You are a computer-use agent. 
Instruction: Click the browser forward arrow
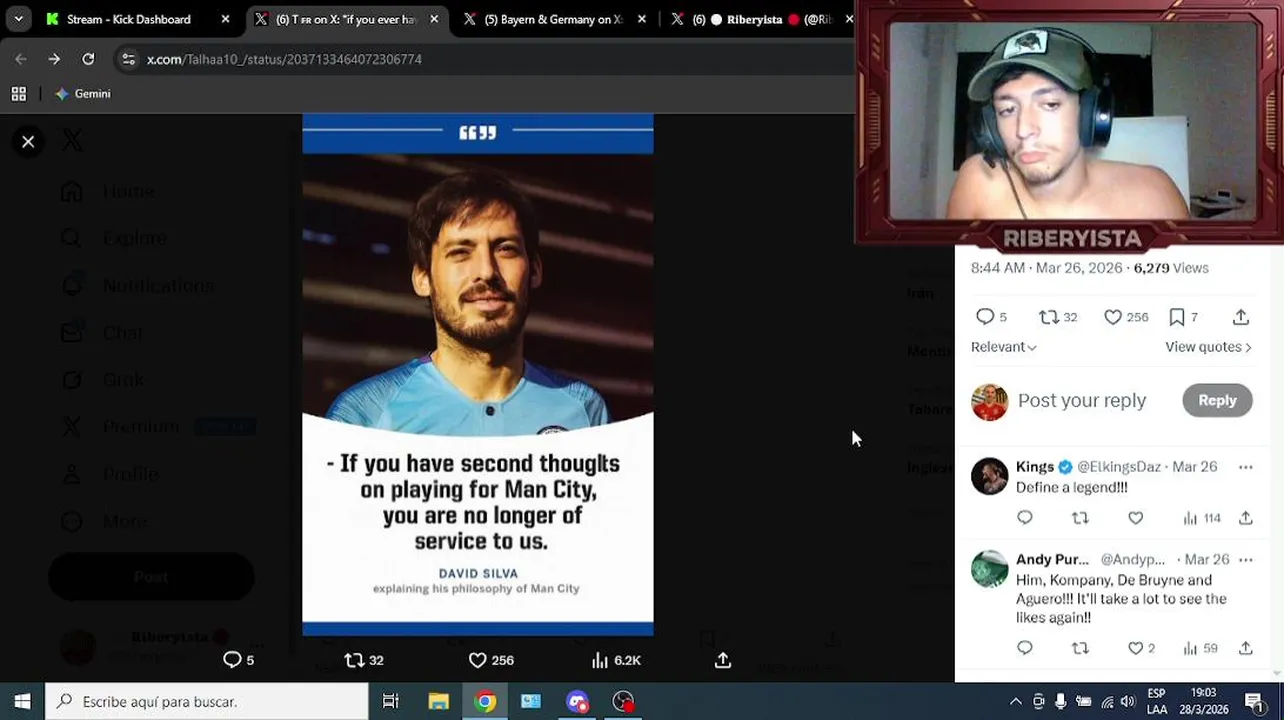click(54, 59)
